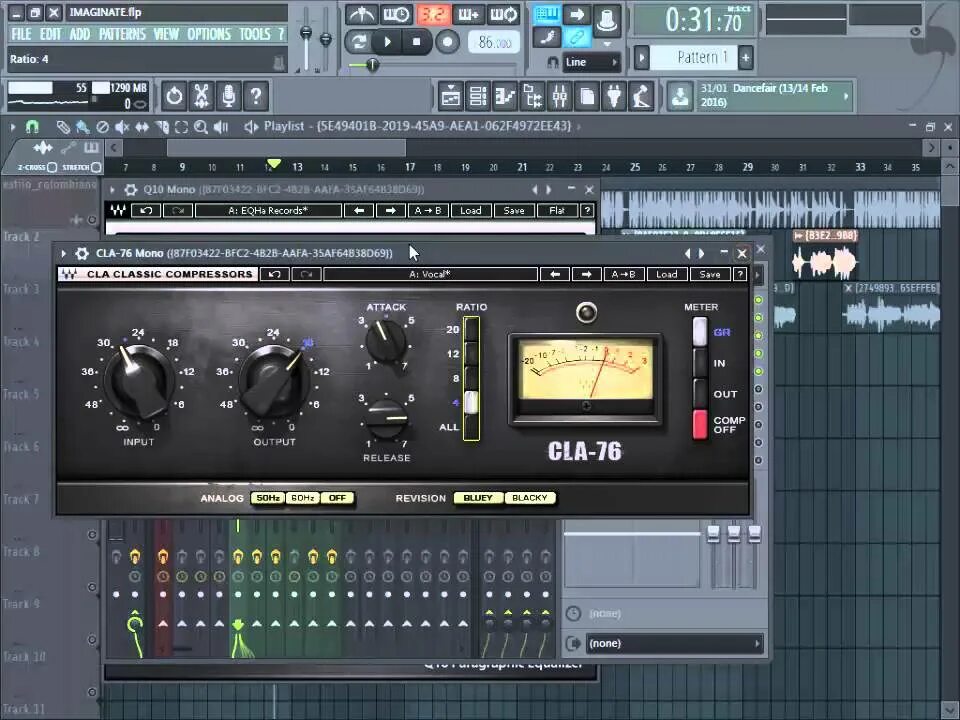
Task: Click CLA-76 A→B copy button
Action: (624, 274)
